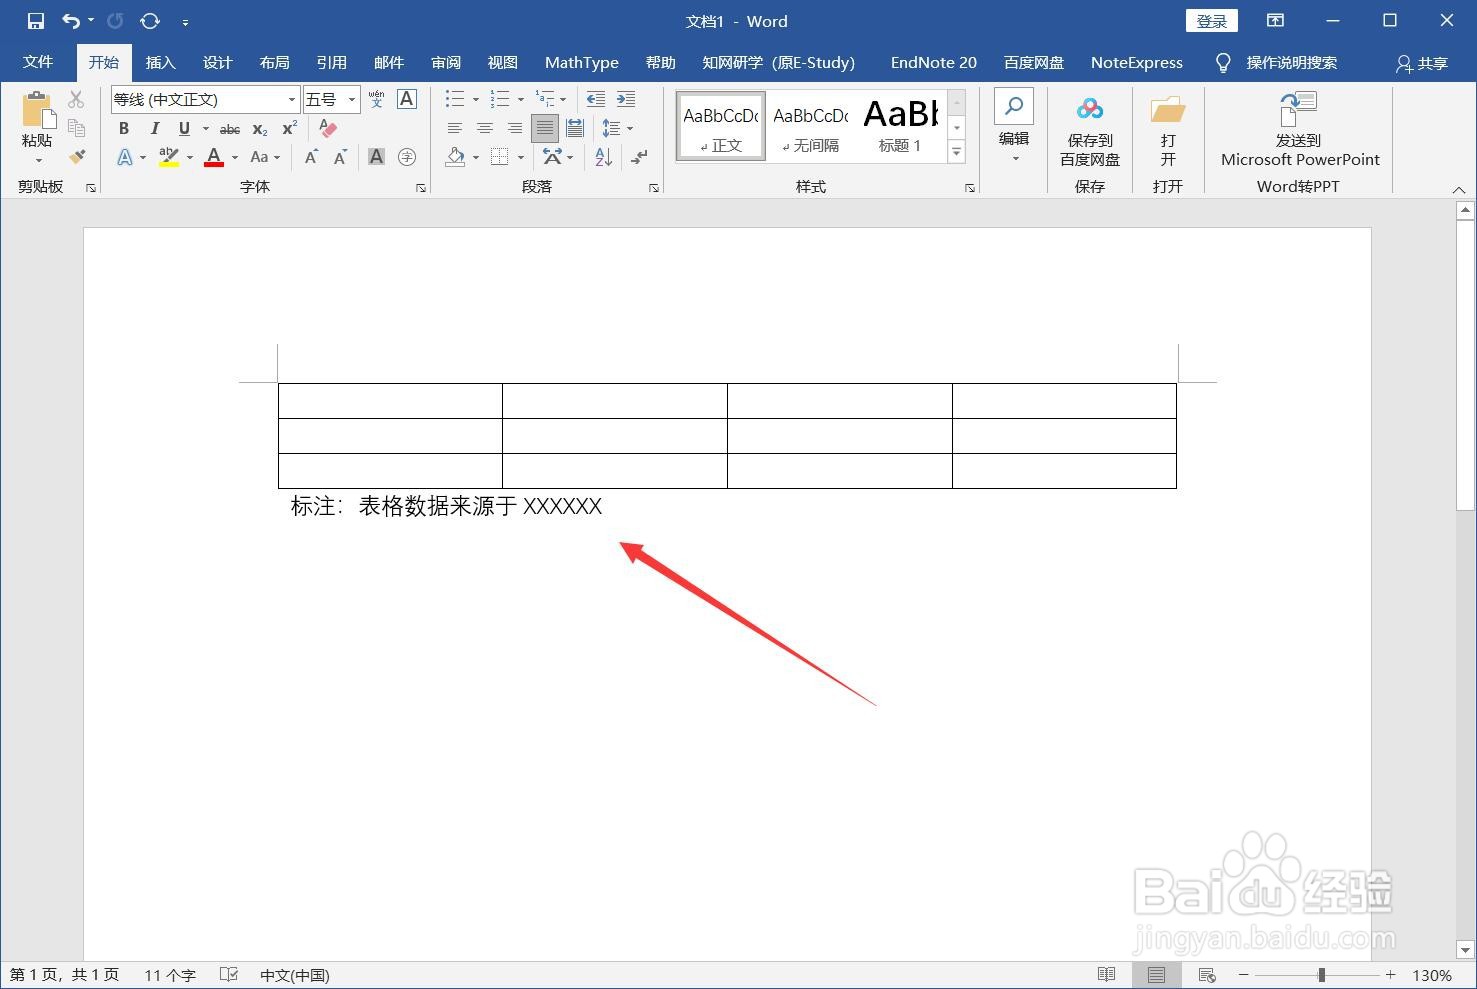Switch to the 引用 tab
This screenshot has height=989, width=1477.
click(x=331, y=62)
